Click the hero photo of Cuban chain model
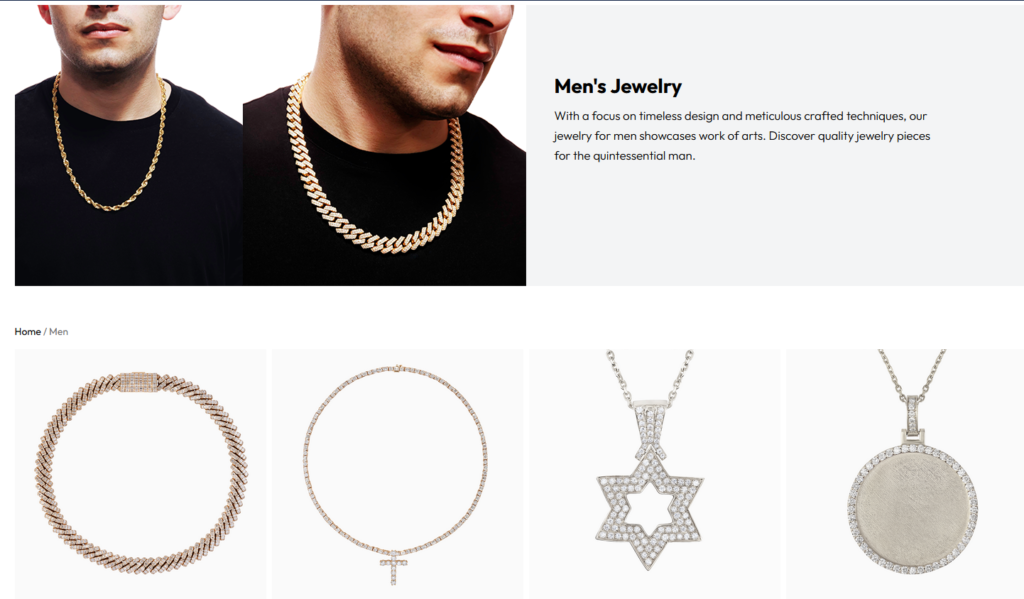The height and width of the screenshot is (599, 1024). tap(385, 145)
